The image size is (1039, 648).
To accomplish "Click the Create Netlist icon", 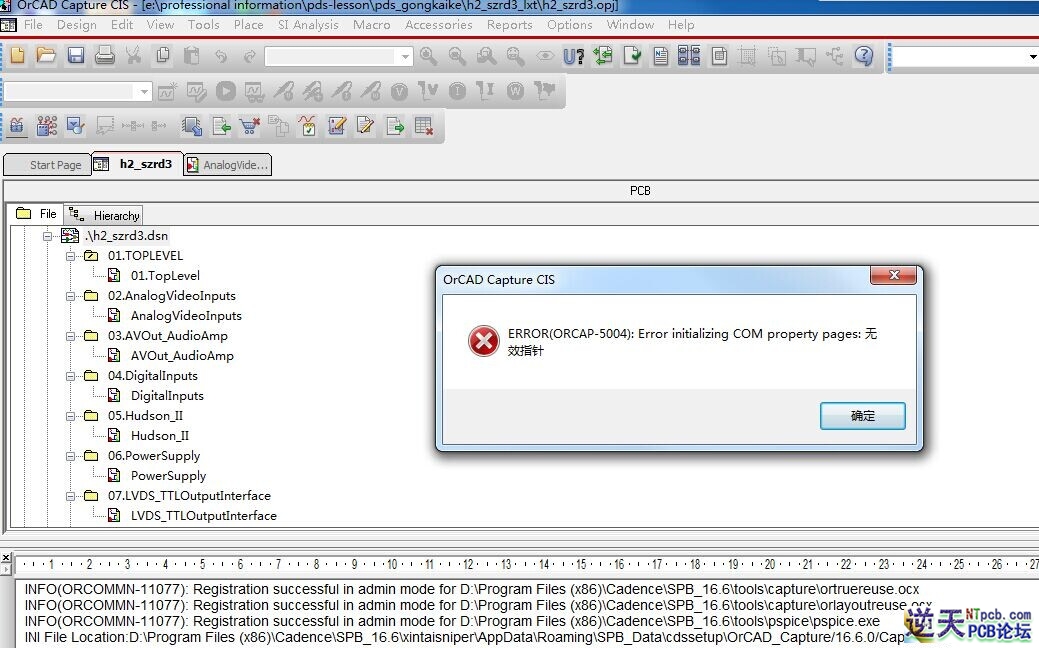I will click(x=661, y=56).
